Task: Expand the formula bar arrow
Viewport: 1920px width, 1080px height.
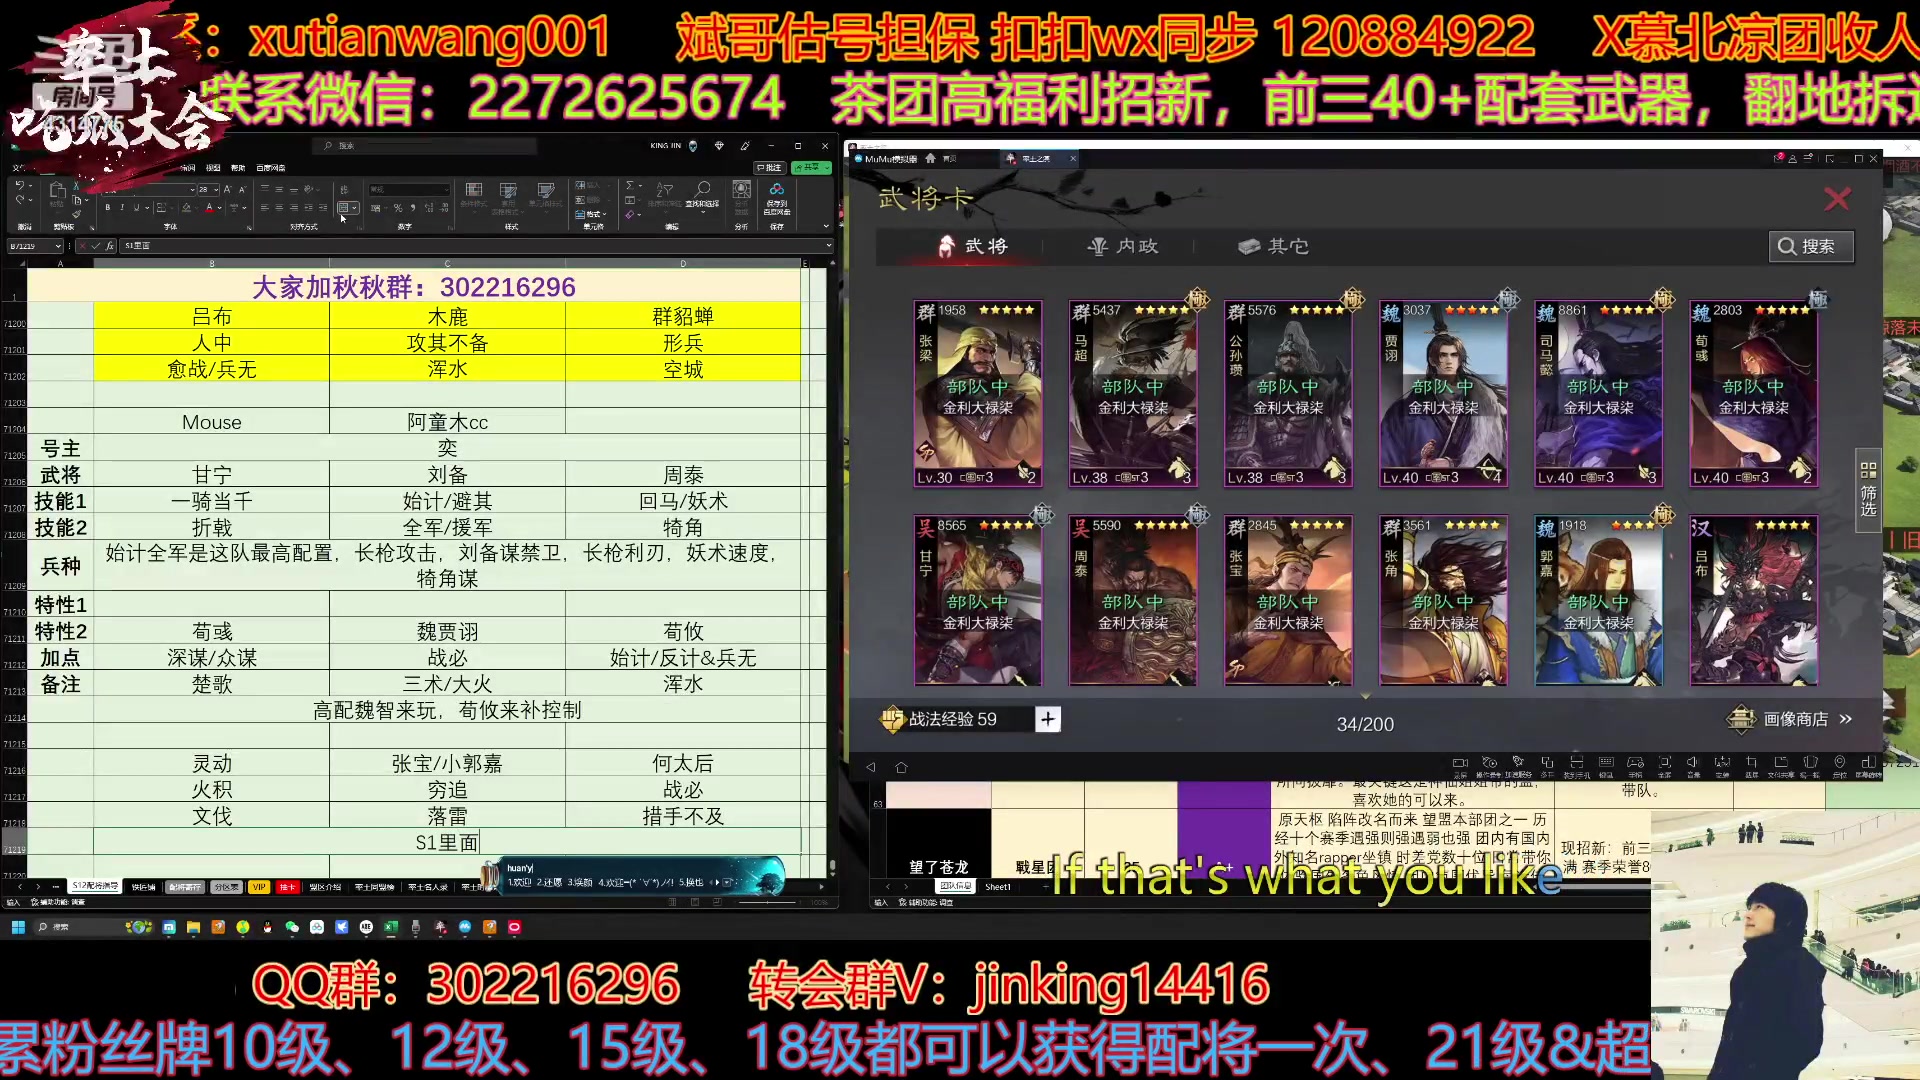Action: coord(829,245)
